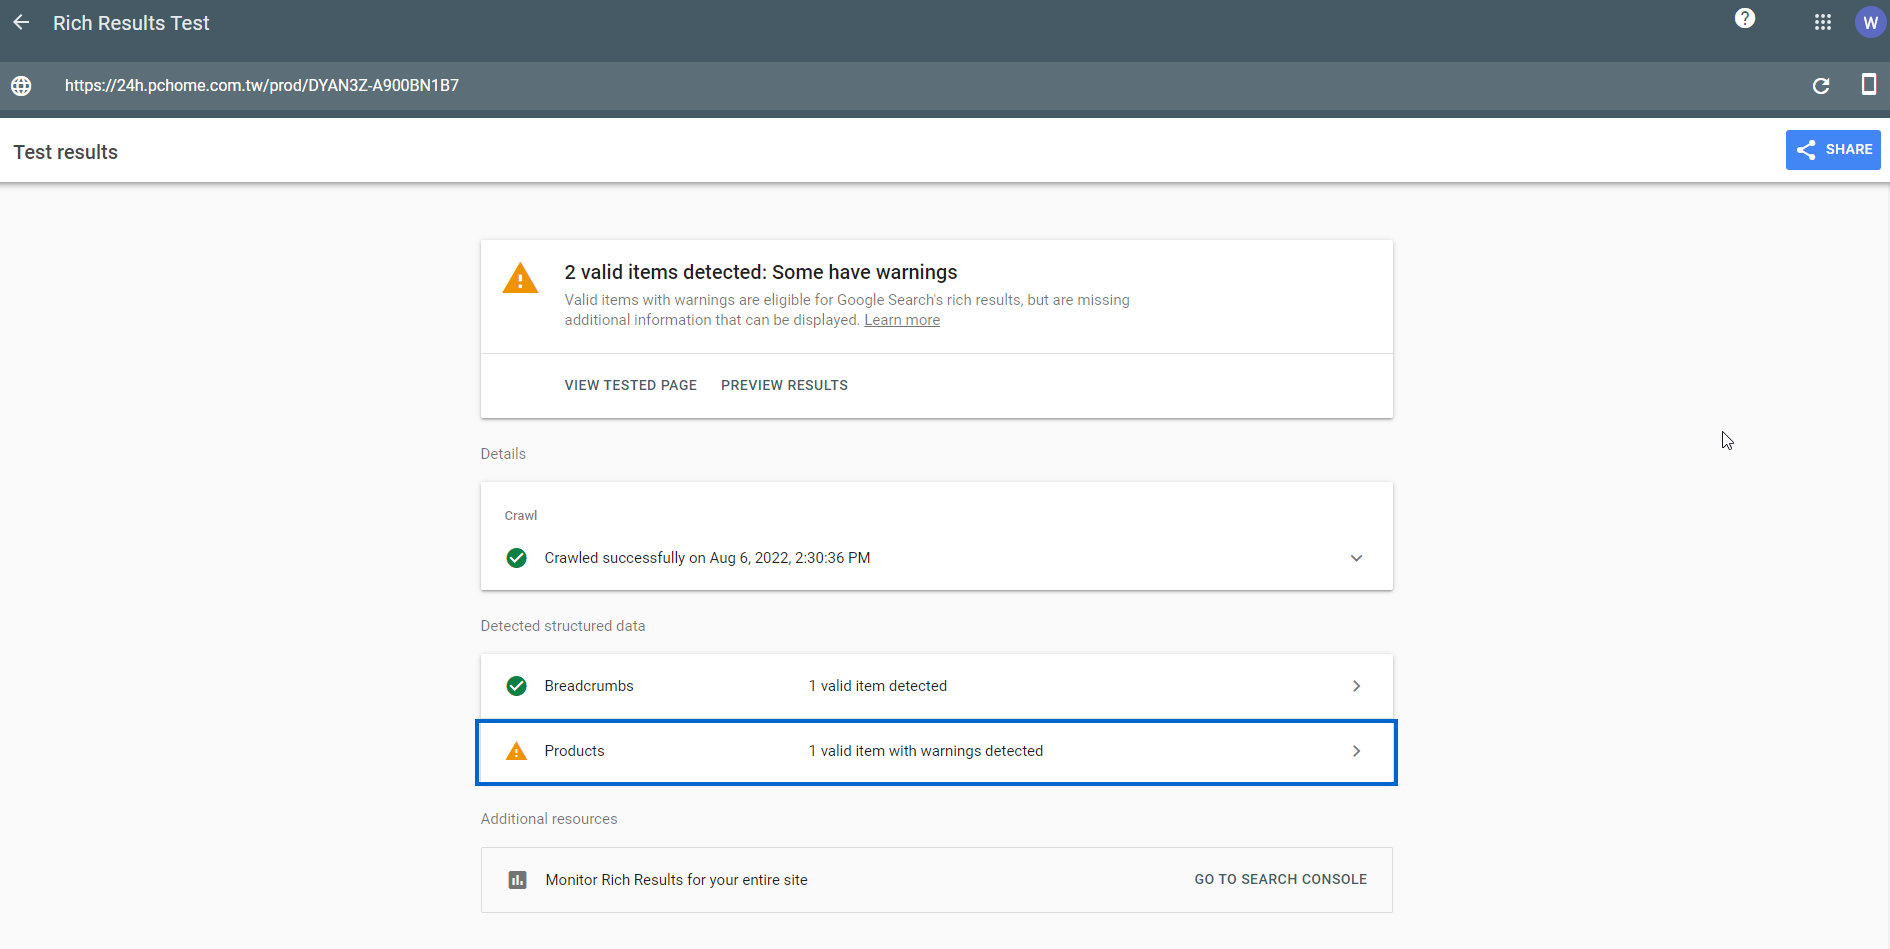Open Breadcrumbs details arrow
Viewport: 1890px width, 949px height.
point(1356,686)
